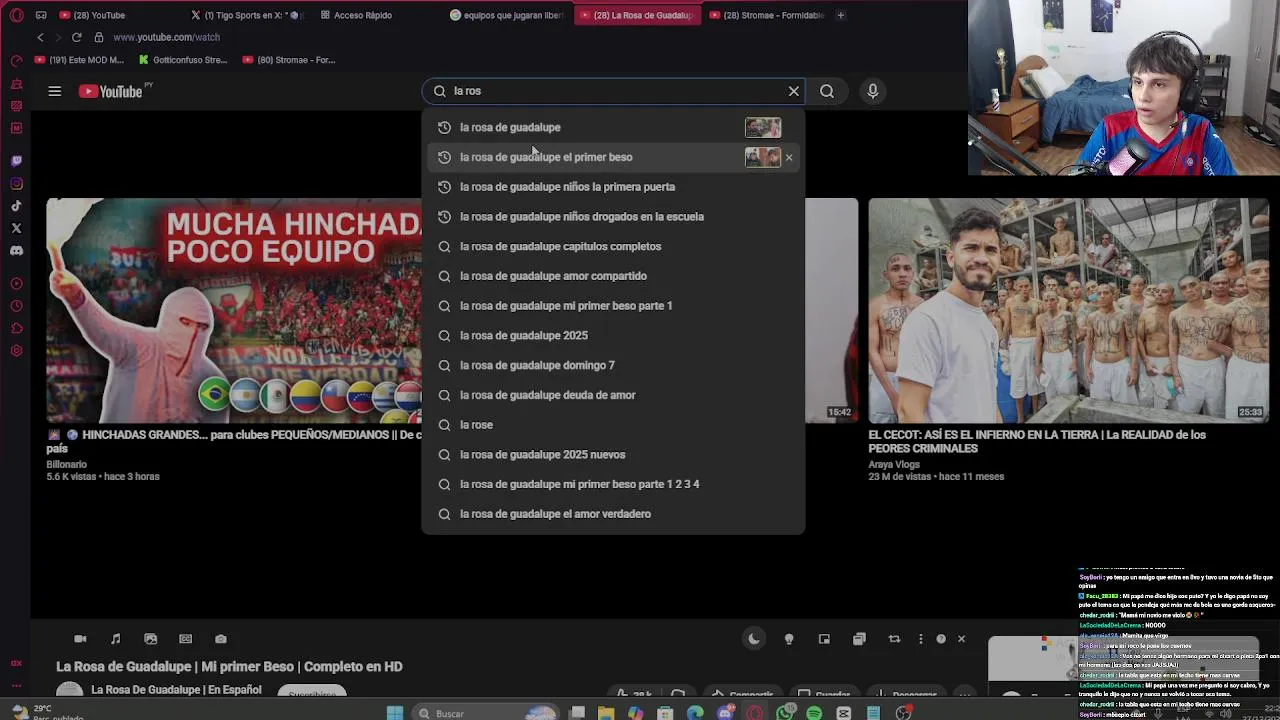Image resolution: width=1280 pixels, height=720 pixels.
Task: Open TikTok from the browser sidebar
Action: pyautogui.click(x=16, y=206)
